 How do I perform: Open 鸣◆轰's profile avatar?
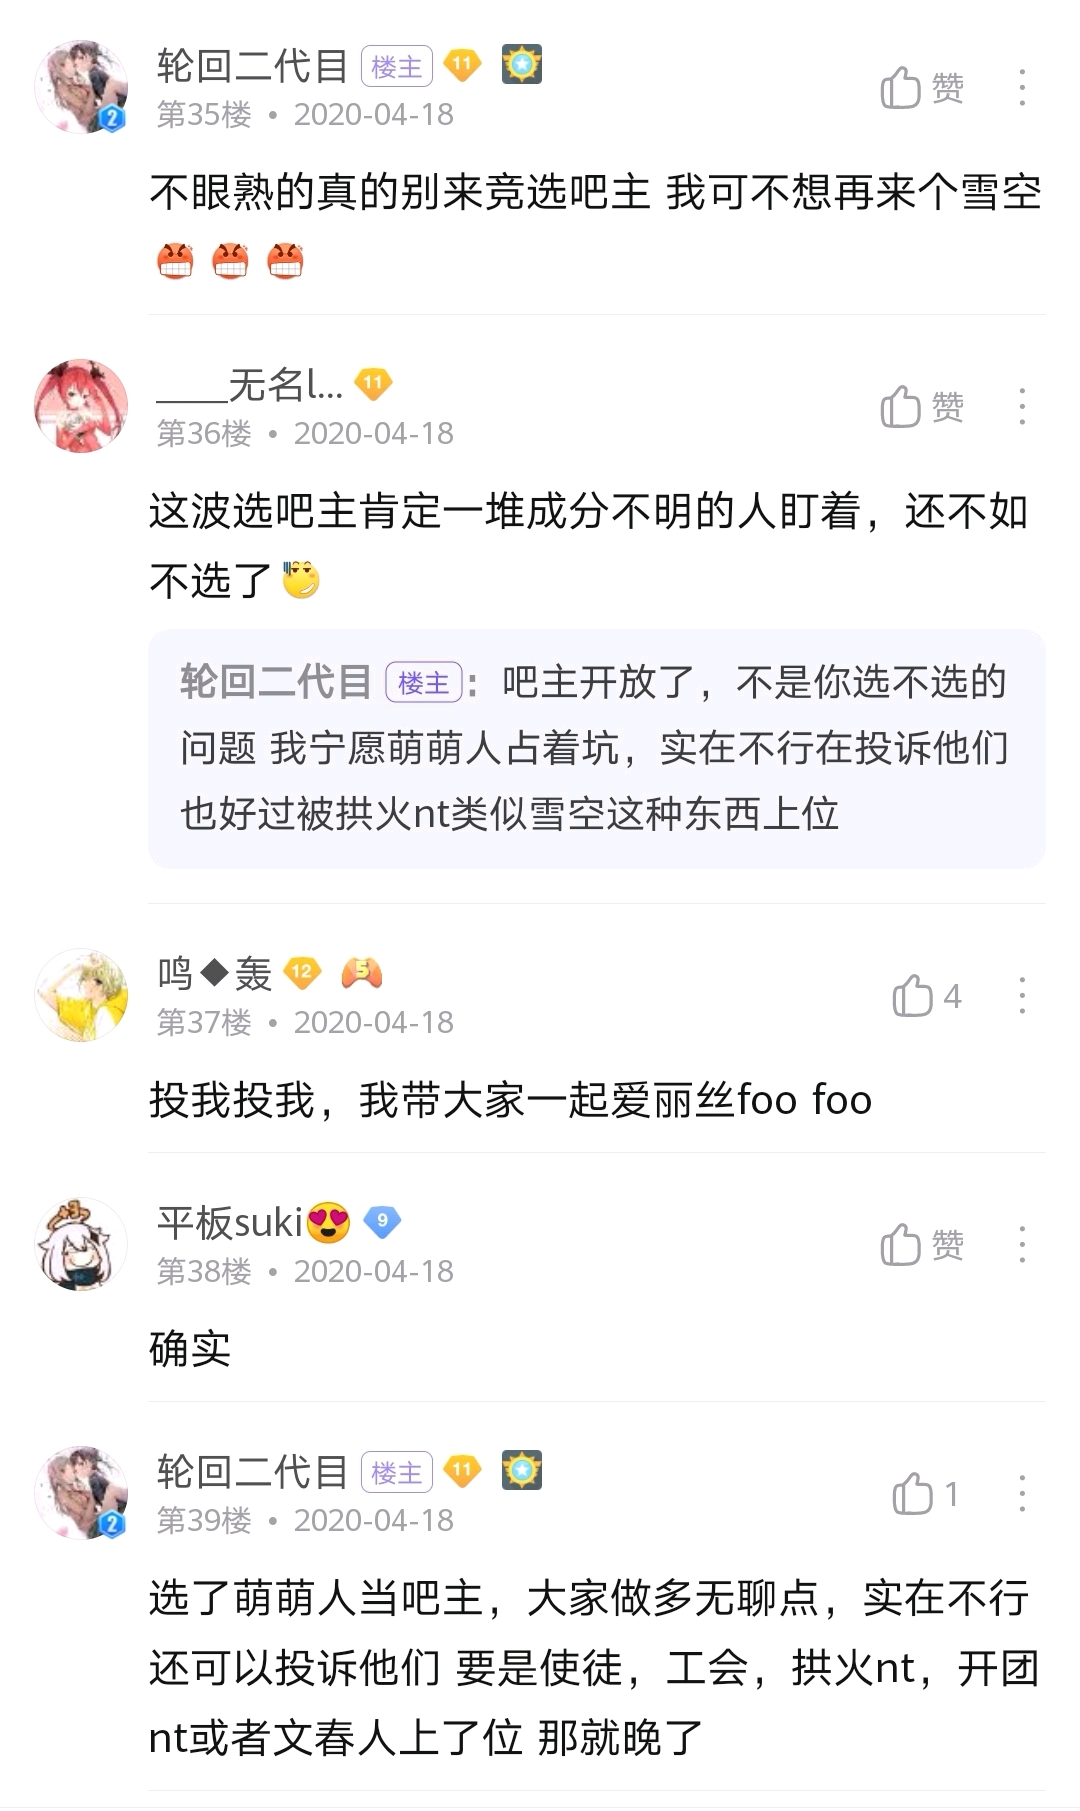[x=81, y=995]
